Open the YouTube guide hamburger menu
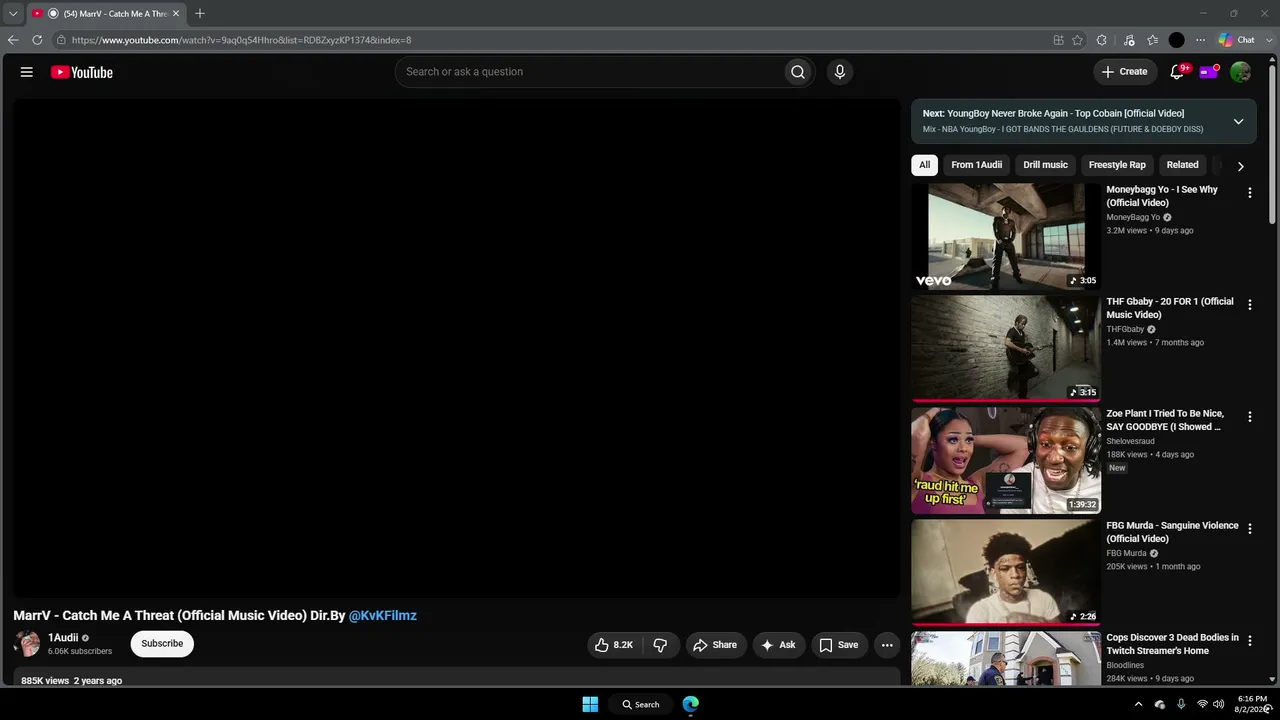Viewport: 1280px width, 720px height. (27, 72)
